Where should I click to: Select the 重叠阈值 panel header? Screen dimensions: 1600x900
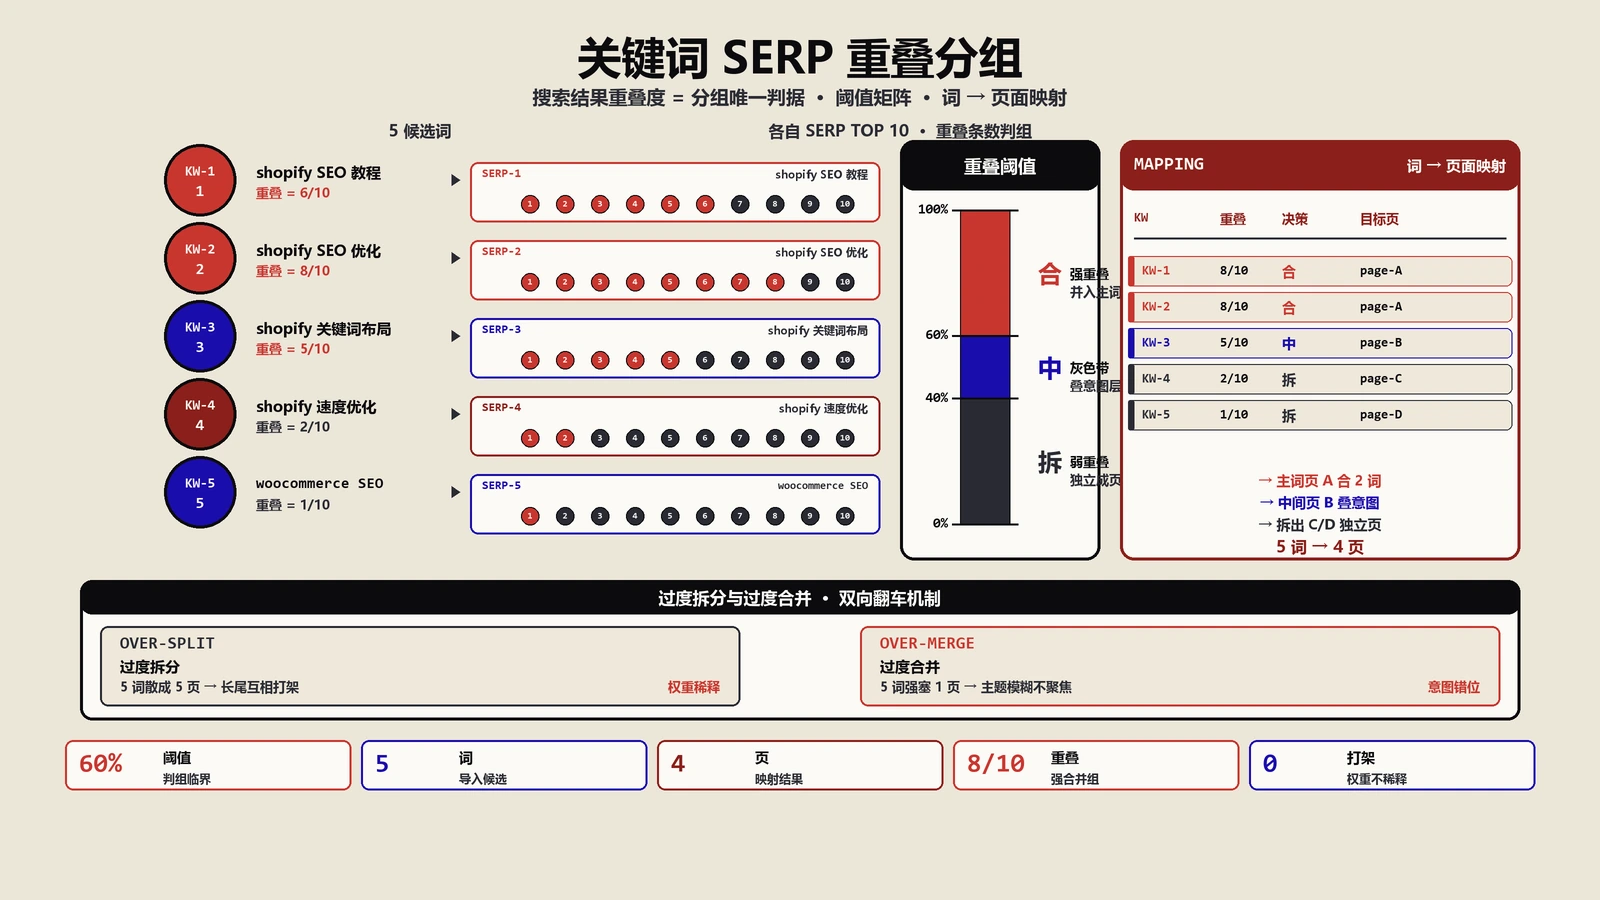click(1000, 166)
